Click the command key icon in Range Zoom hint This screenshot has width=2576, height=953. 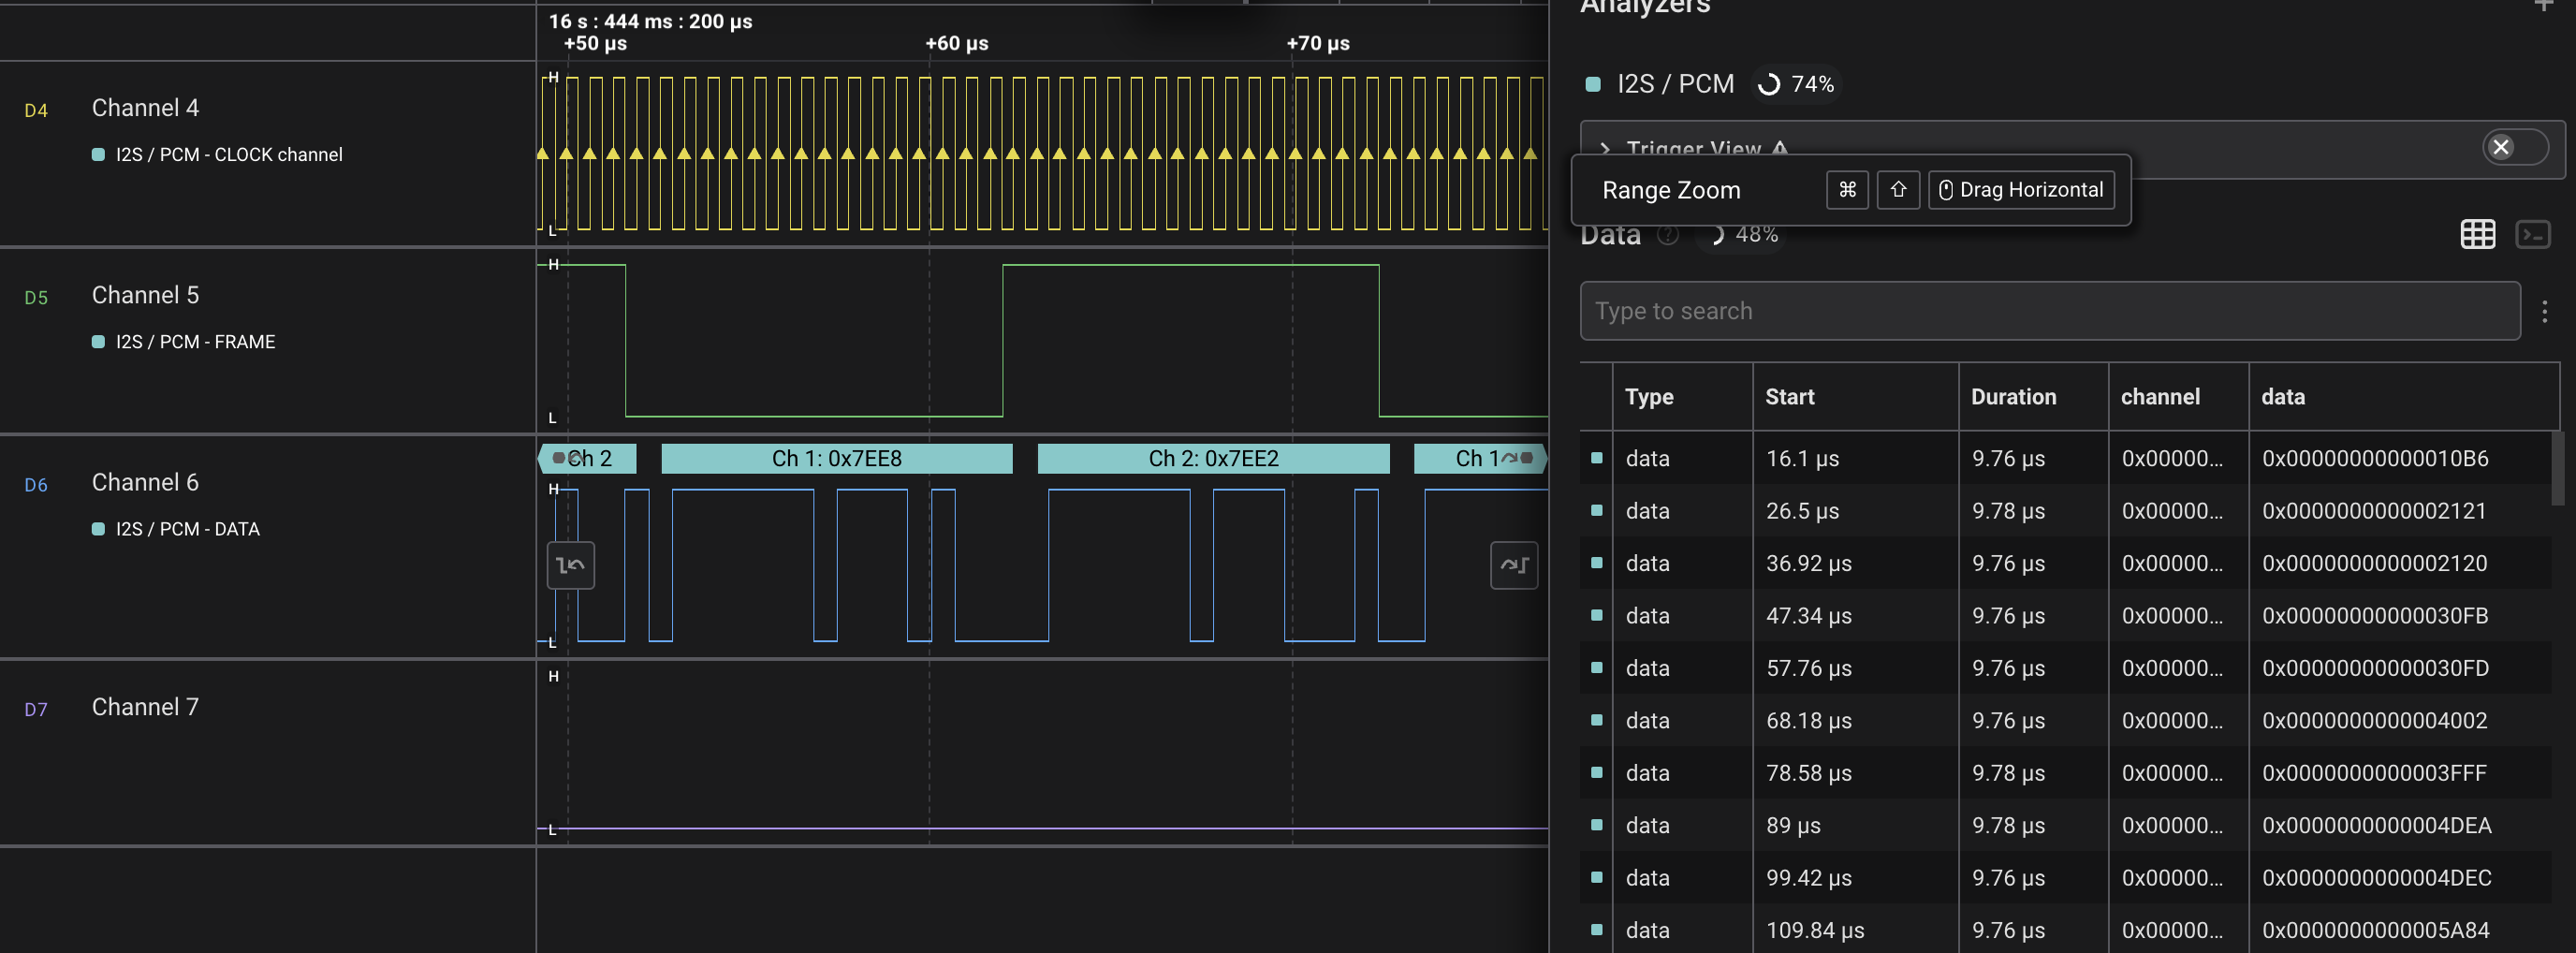[1847, 190]
